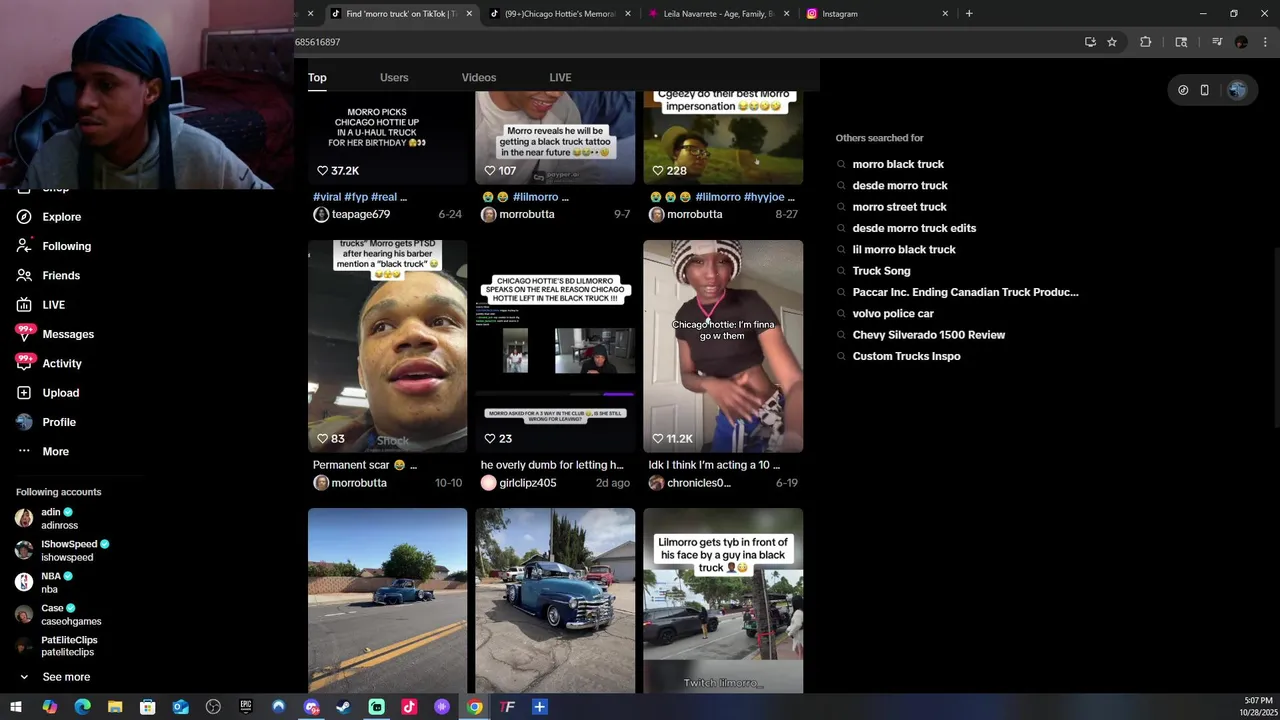Switch to the Videos search tab
This screenshot has width=1280, height=720.
click(478, 77)
